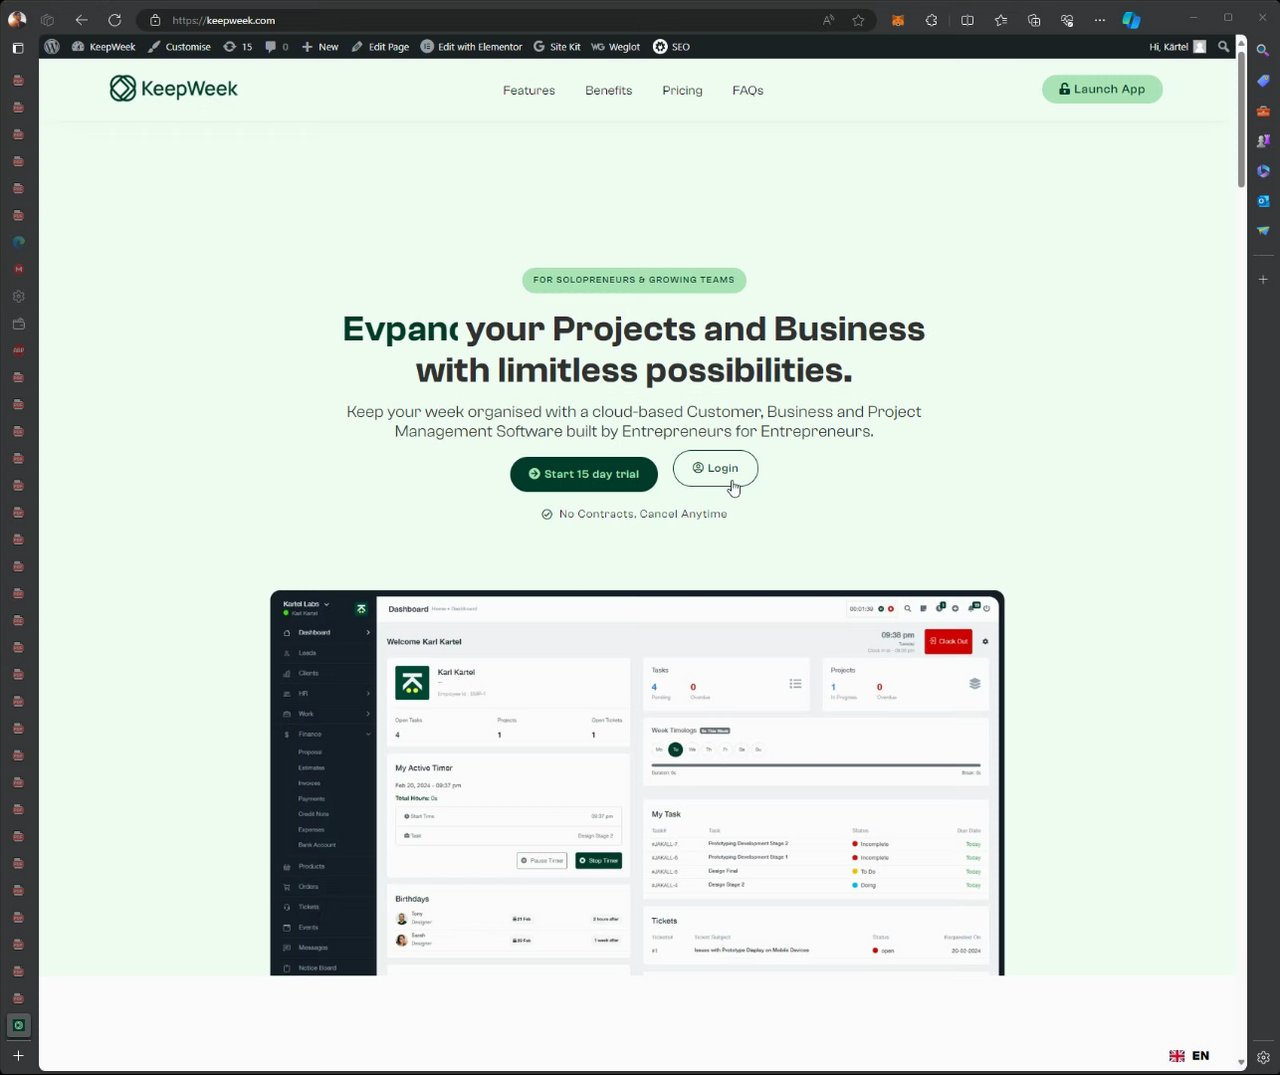
Task: Open the Read aloud icon in address bar
Action: [x=828, y=20]
